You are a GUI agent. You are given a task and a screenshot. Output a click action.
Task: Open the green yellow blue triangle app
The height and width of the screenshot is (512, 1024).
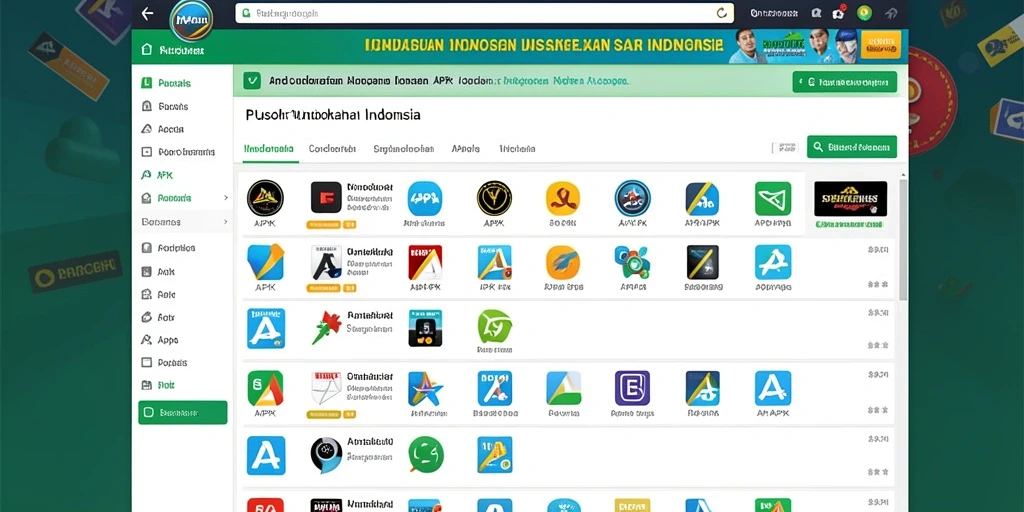coord(563,389)
